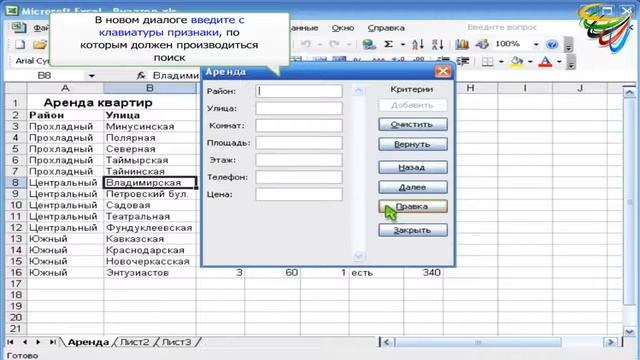
Task: Click the Borders icon
Action: [x=487, y=62]
